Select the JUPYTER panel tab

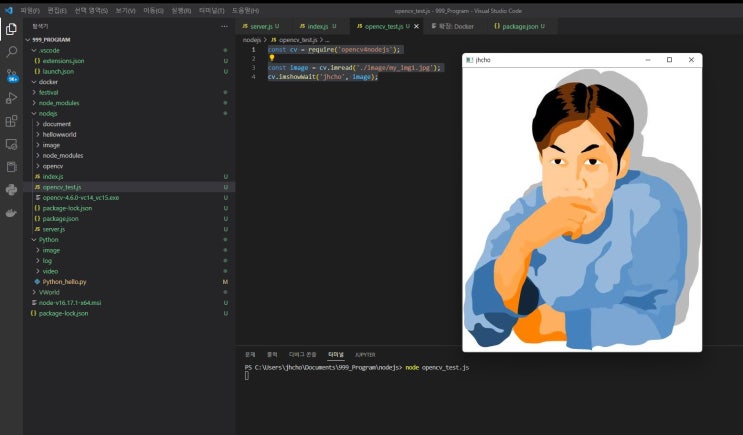tap(365, 354)
